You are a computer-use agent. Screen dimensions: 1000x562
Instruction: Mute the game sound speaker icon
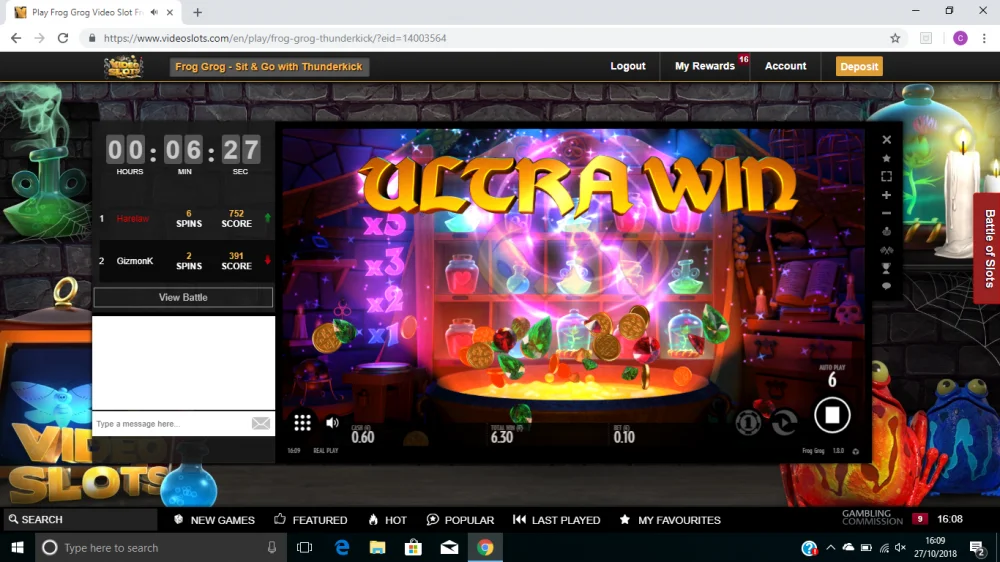pyautogui.click(x=332, y=422)
